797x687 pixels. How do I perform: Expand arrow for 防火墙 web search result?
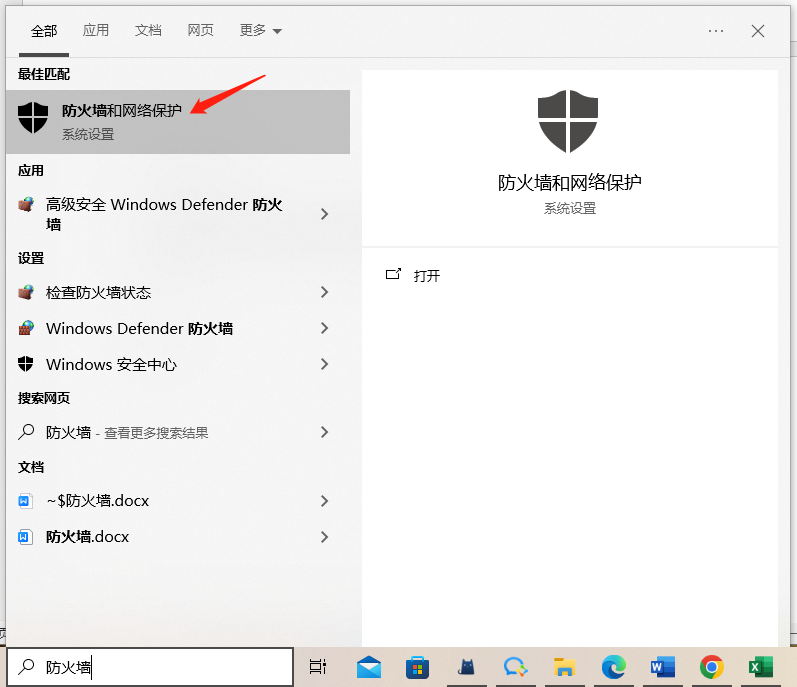(325, 432)
